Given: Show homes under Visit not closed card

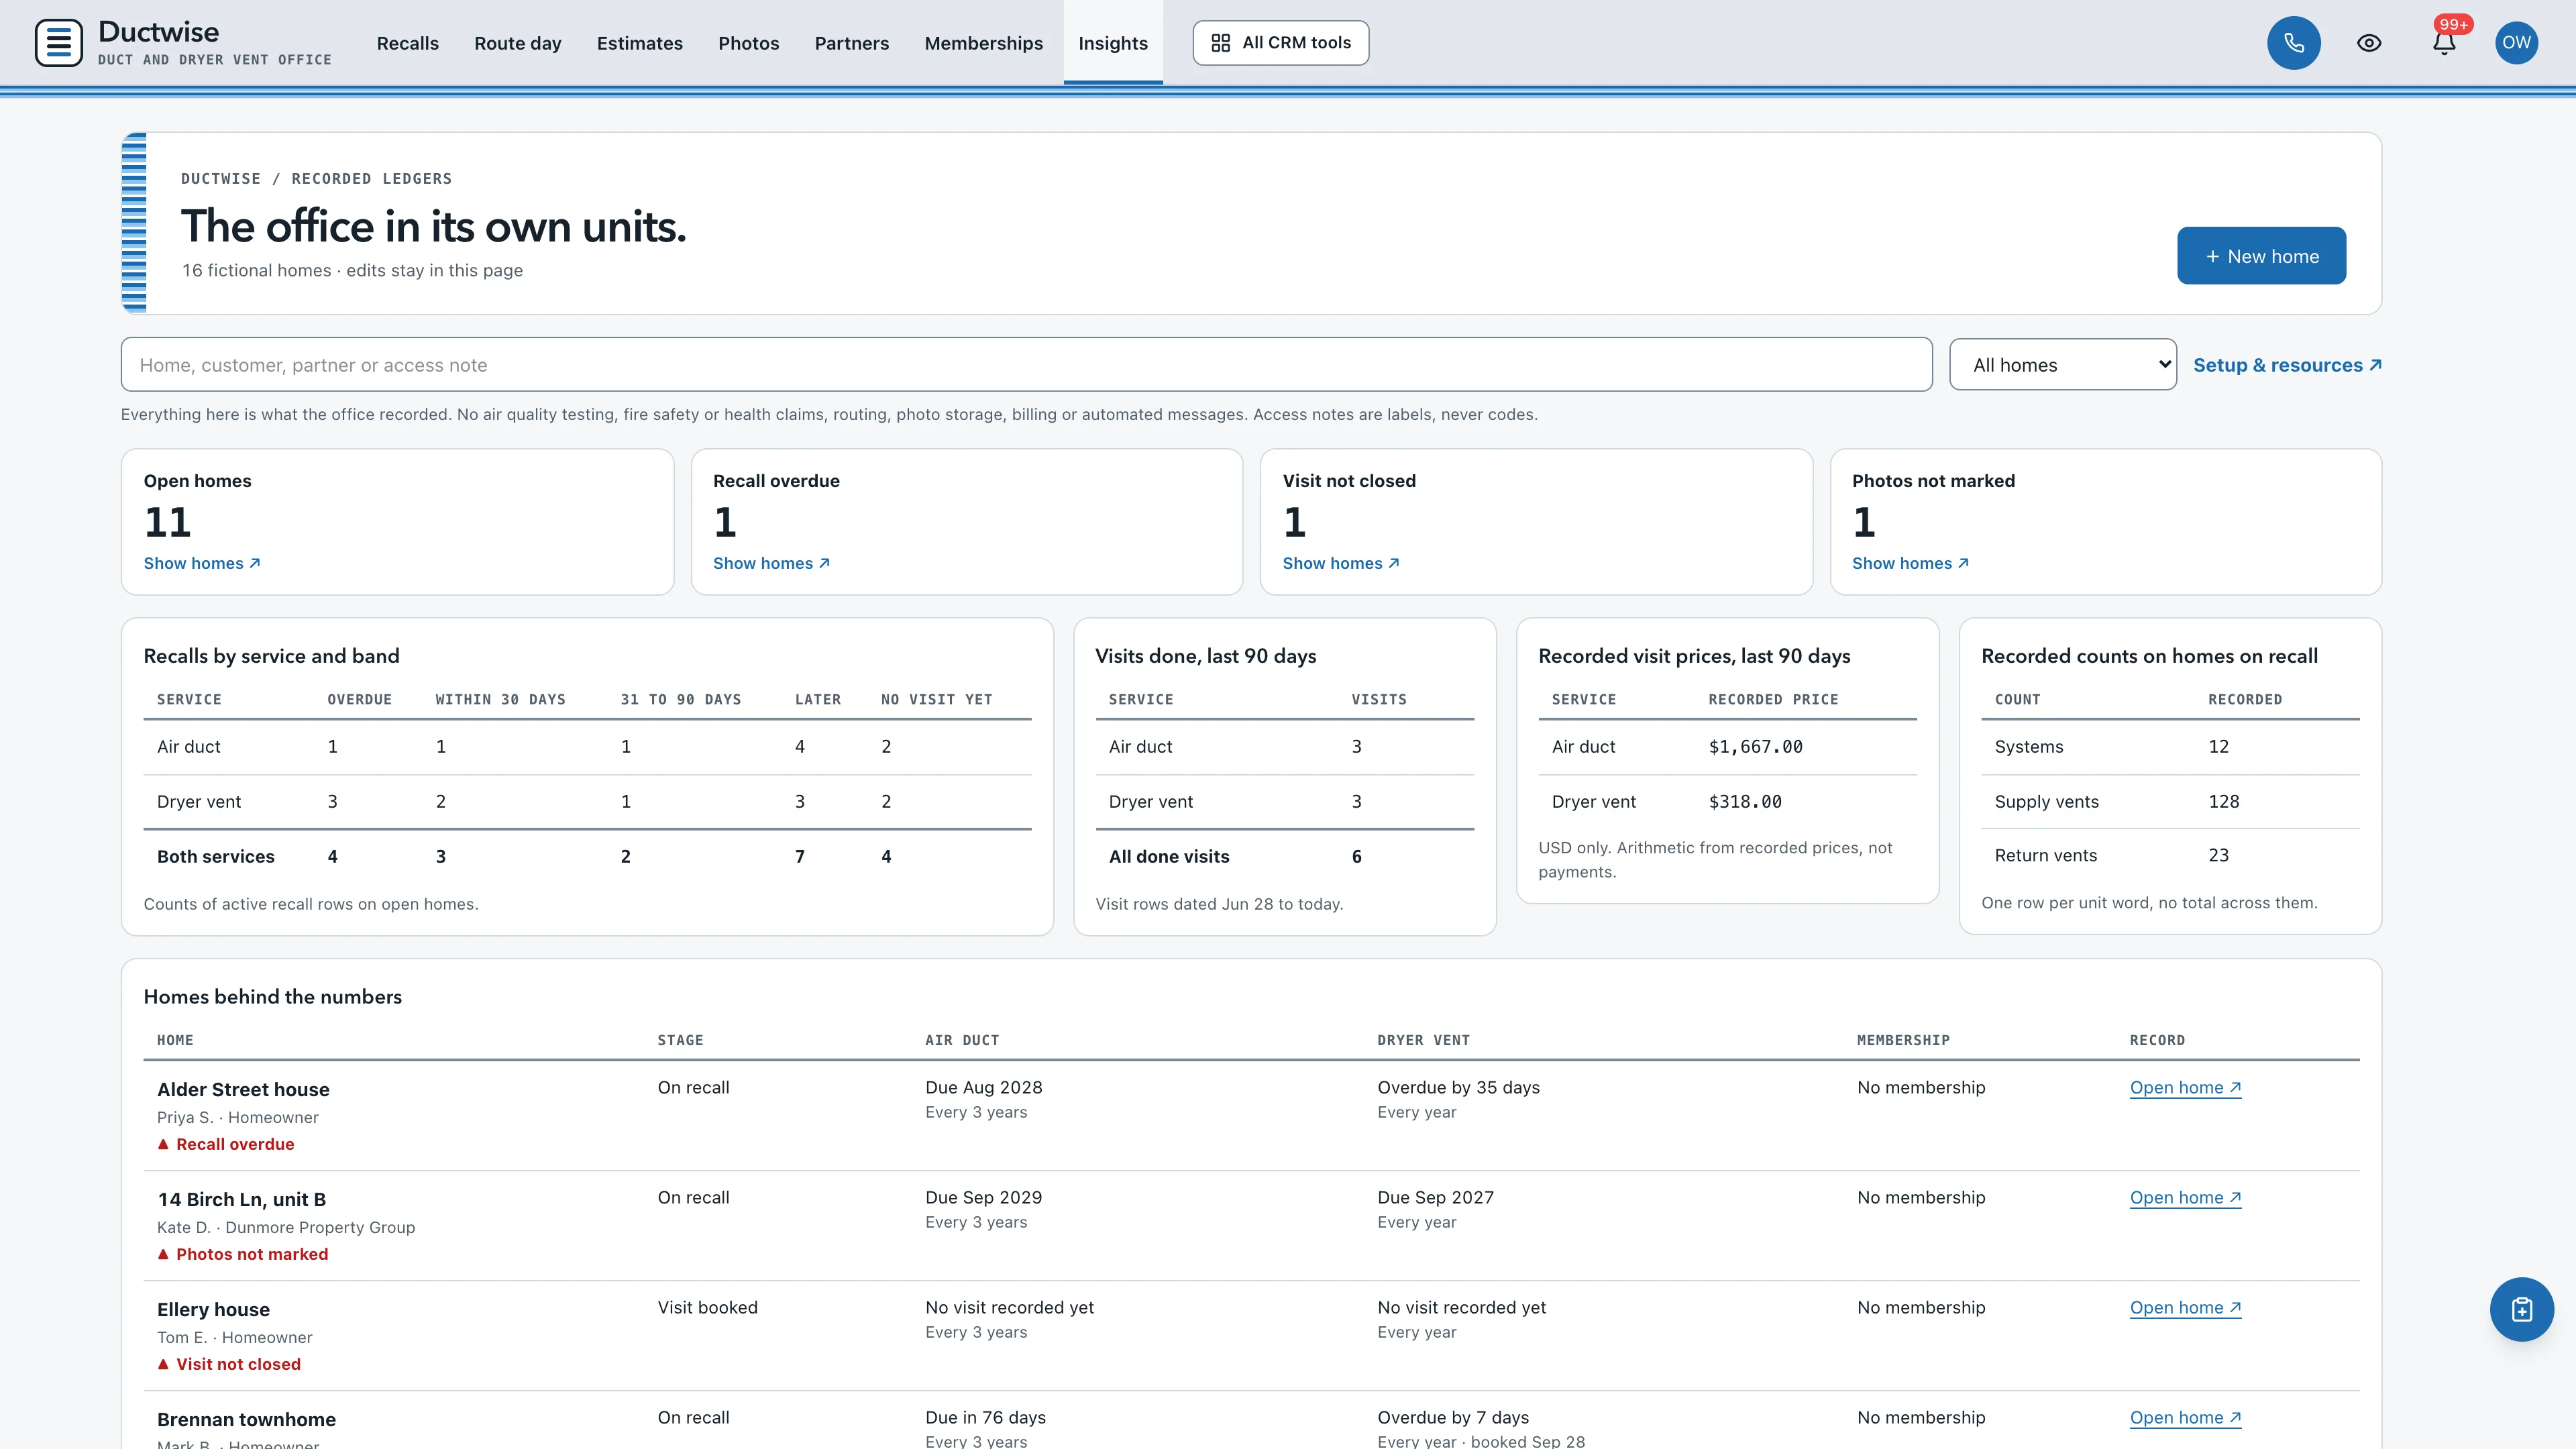Looking at the screenshot, I should [1341, 563].
